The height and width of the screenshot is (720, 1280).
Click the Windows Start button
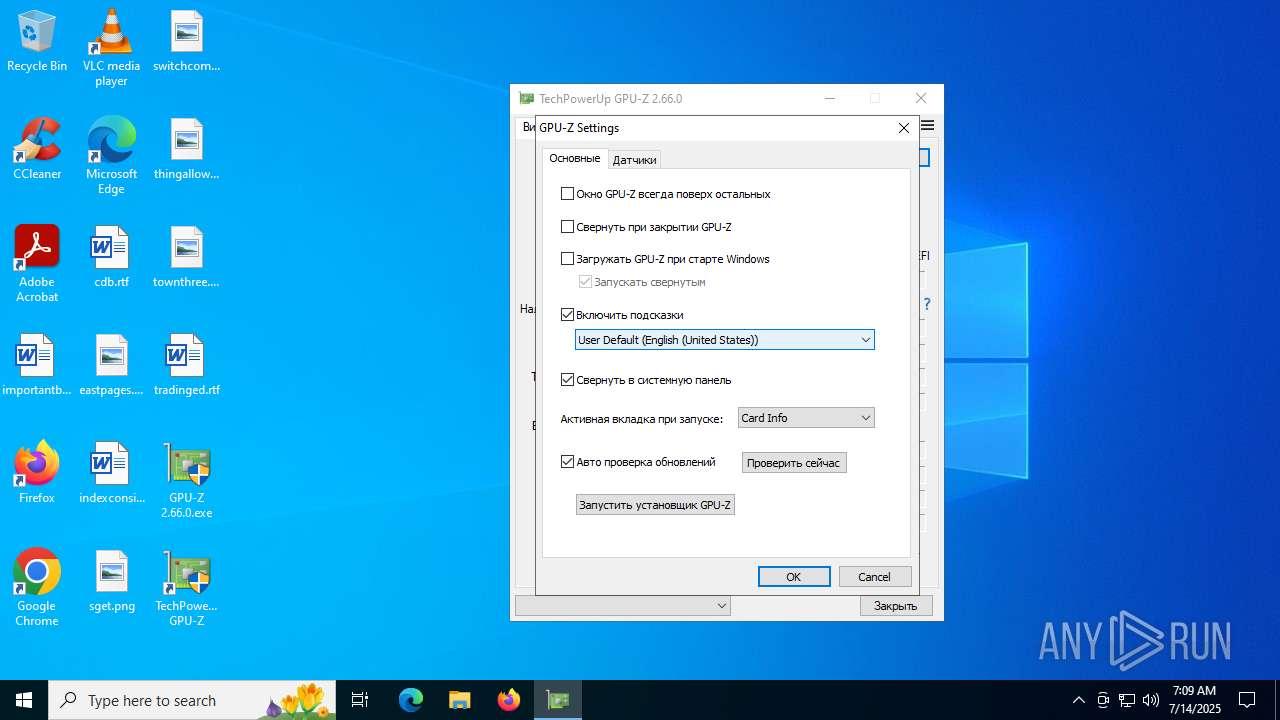(x=24, y=700)
